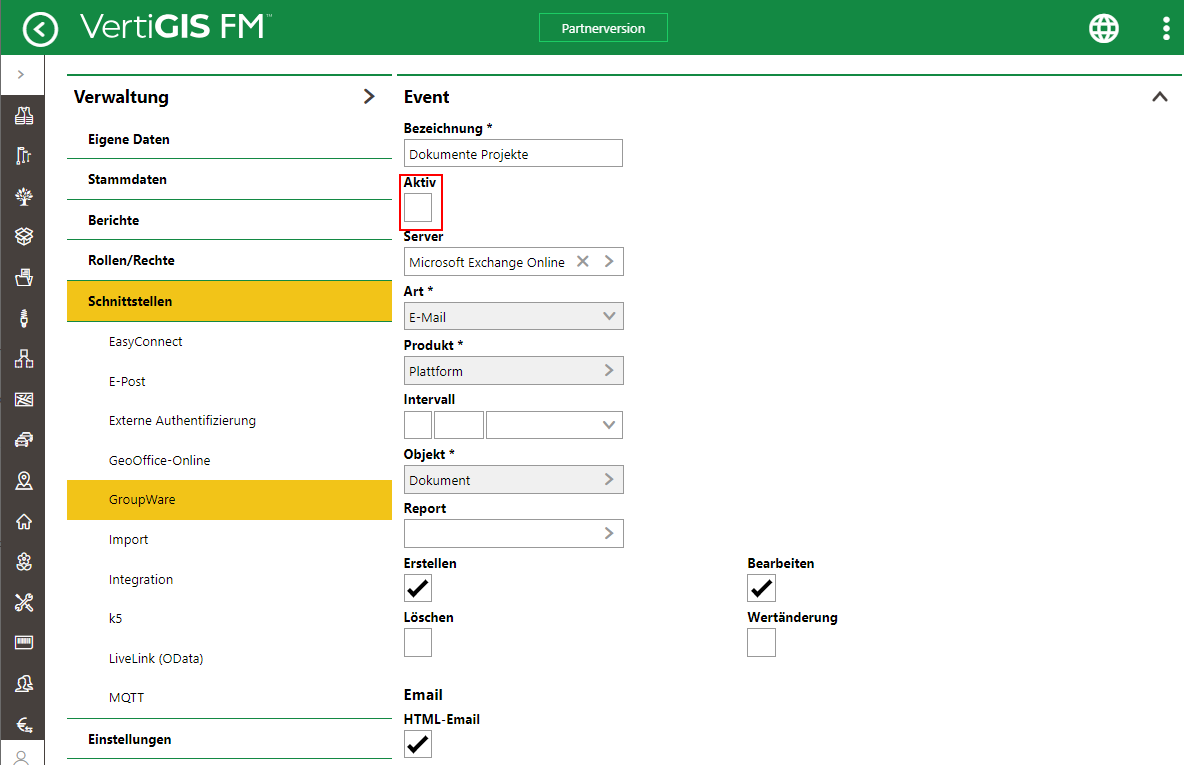This screenshot has height=765, width=1184.
Task: Select LiveLink (OData) entry
Action: (x=156, y=659)
